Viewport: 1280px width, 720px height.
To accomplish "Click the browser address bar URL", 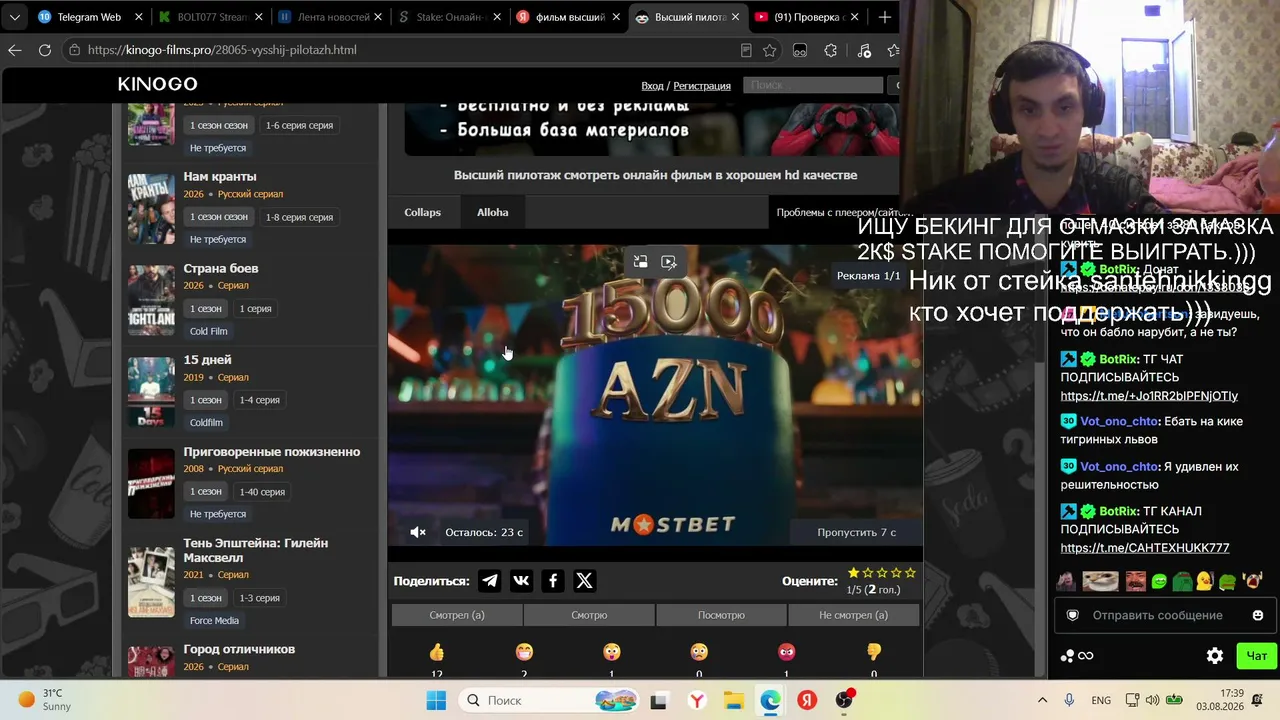I will coord(222,50).
